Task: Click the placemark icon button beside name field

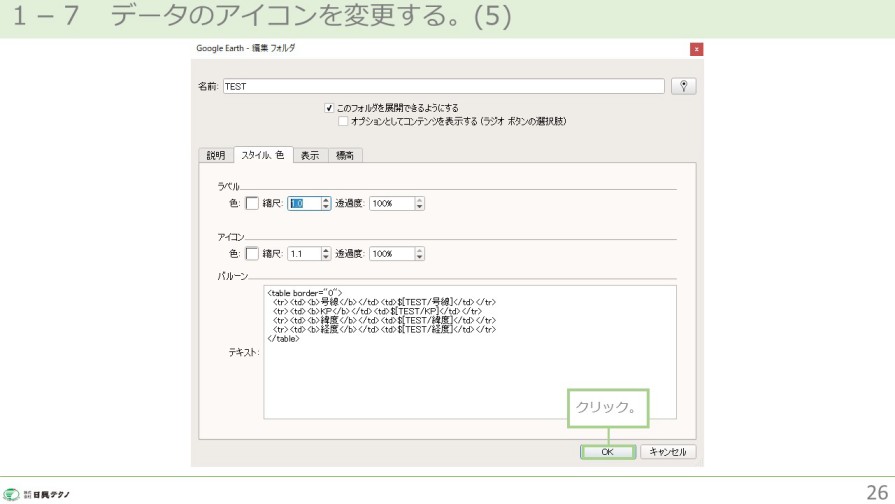Action: [x=684, y=86]
